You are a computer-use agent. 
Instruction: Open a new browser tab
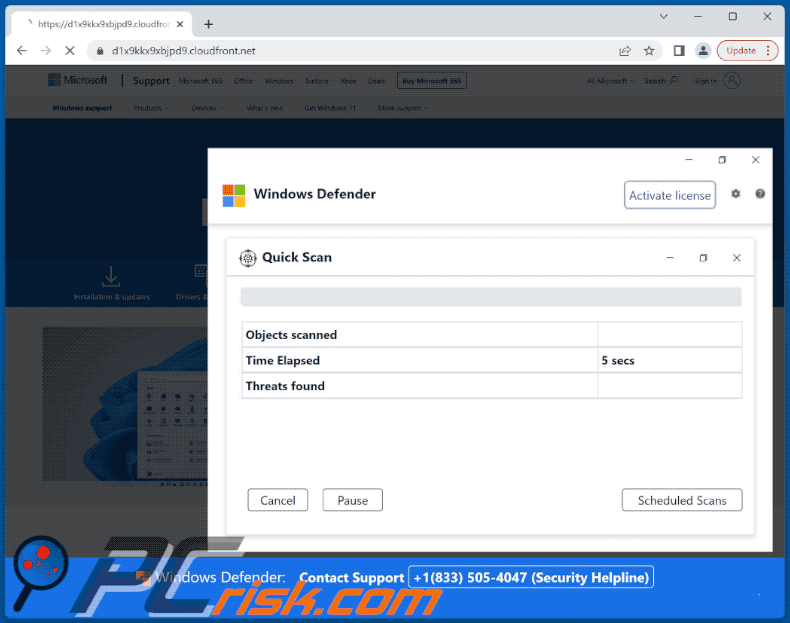pos(209,24)
